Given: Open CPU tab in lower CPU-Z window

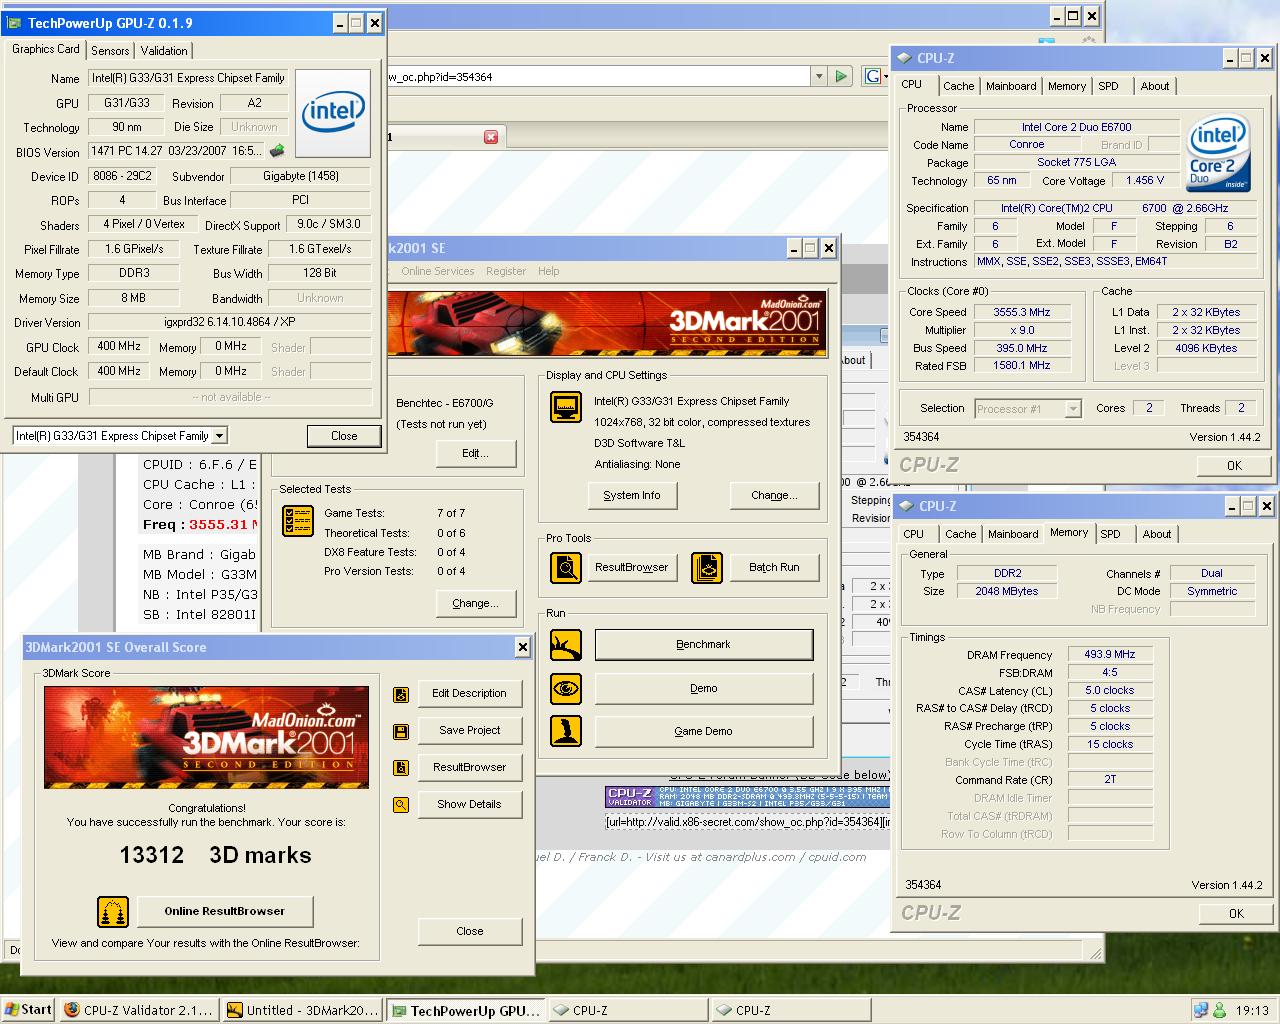Looking at the screenshot, I should pos(914,534).
